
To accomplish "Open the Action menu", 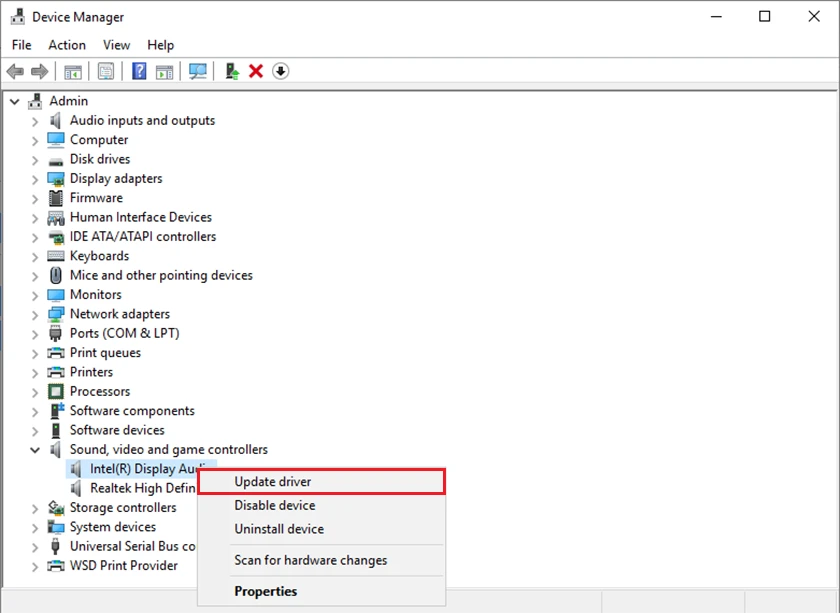I will (67, 45).
